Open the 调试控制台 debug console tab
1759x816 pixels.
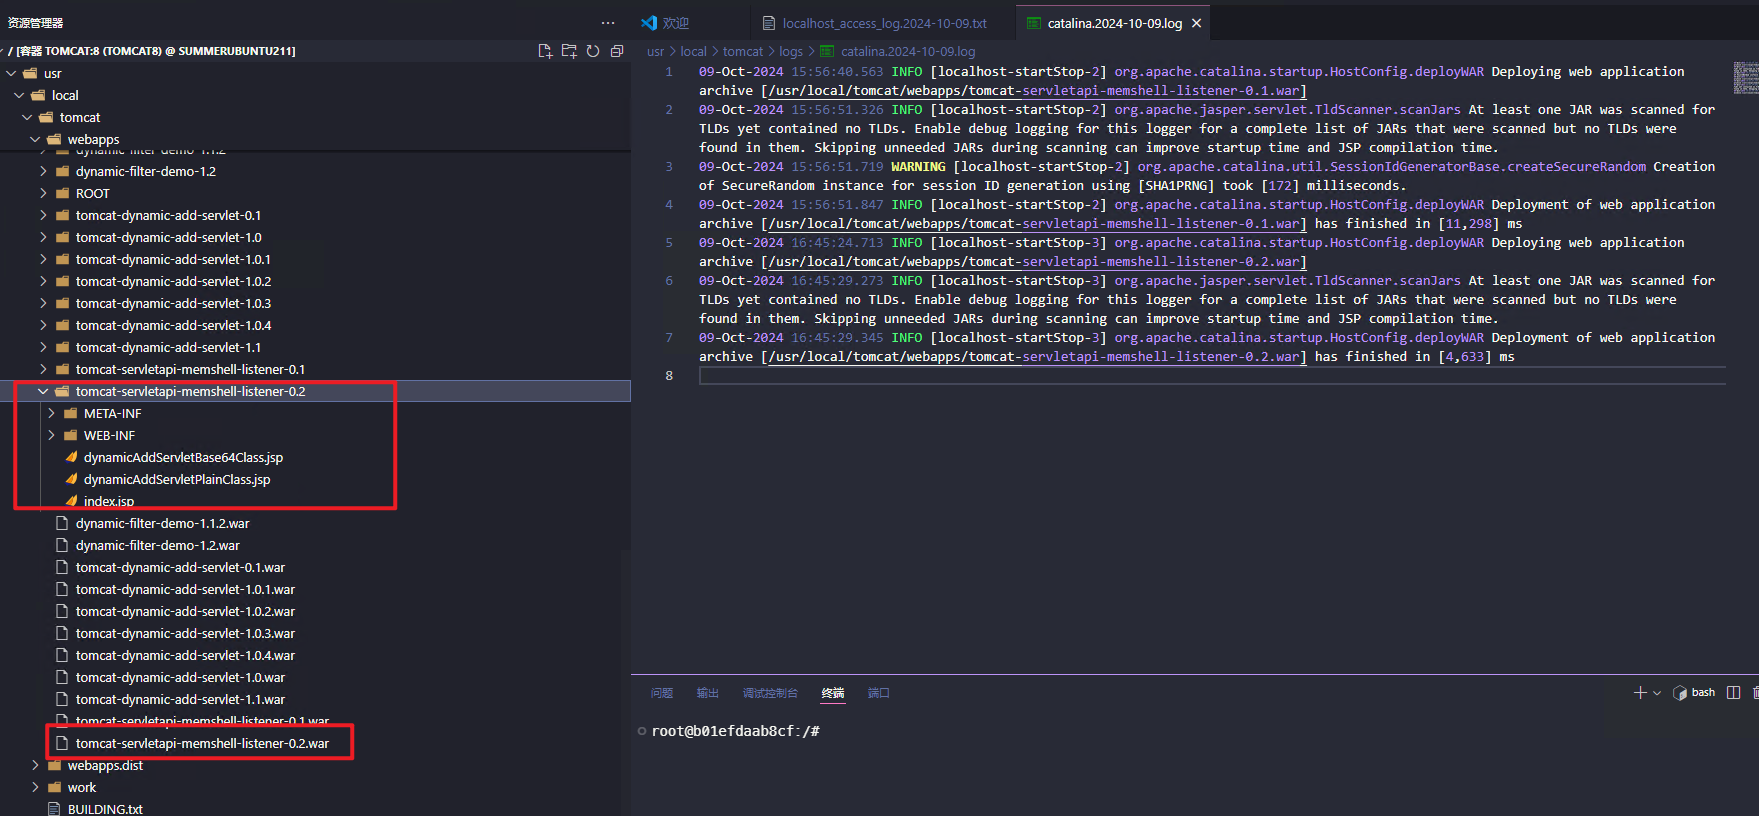pos(770,692)
